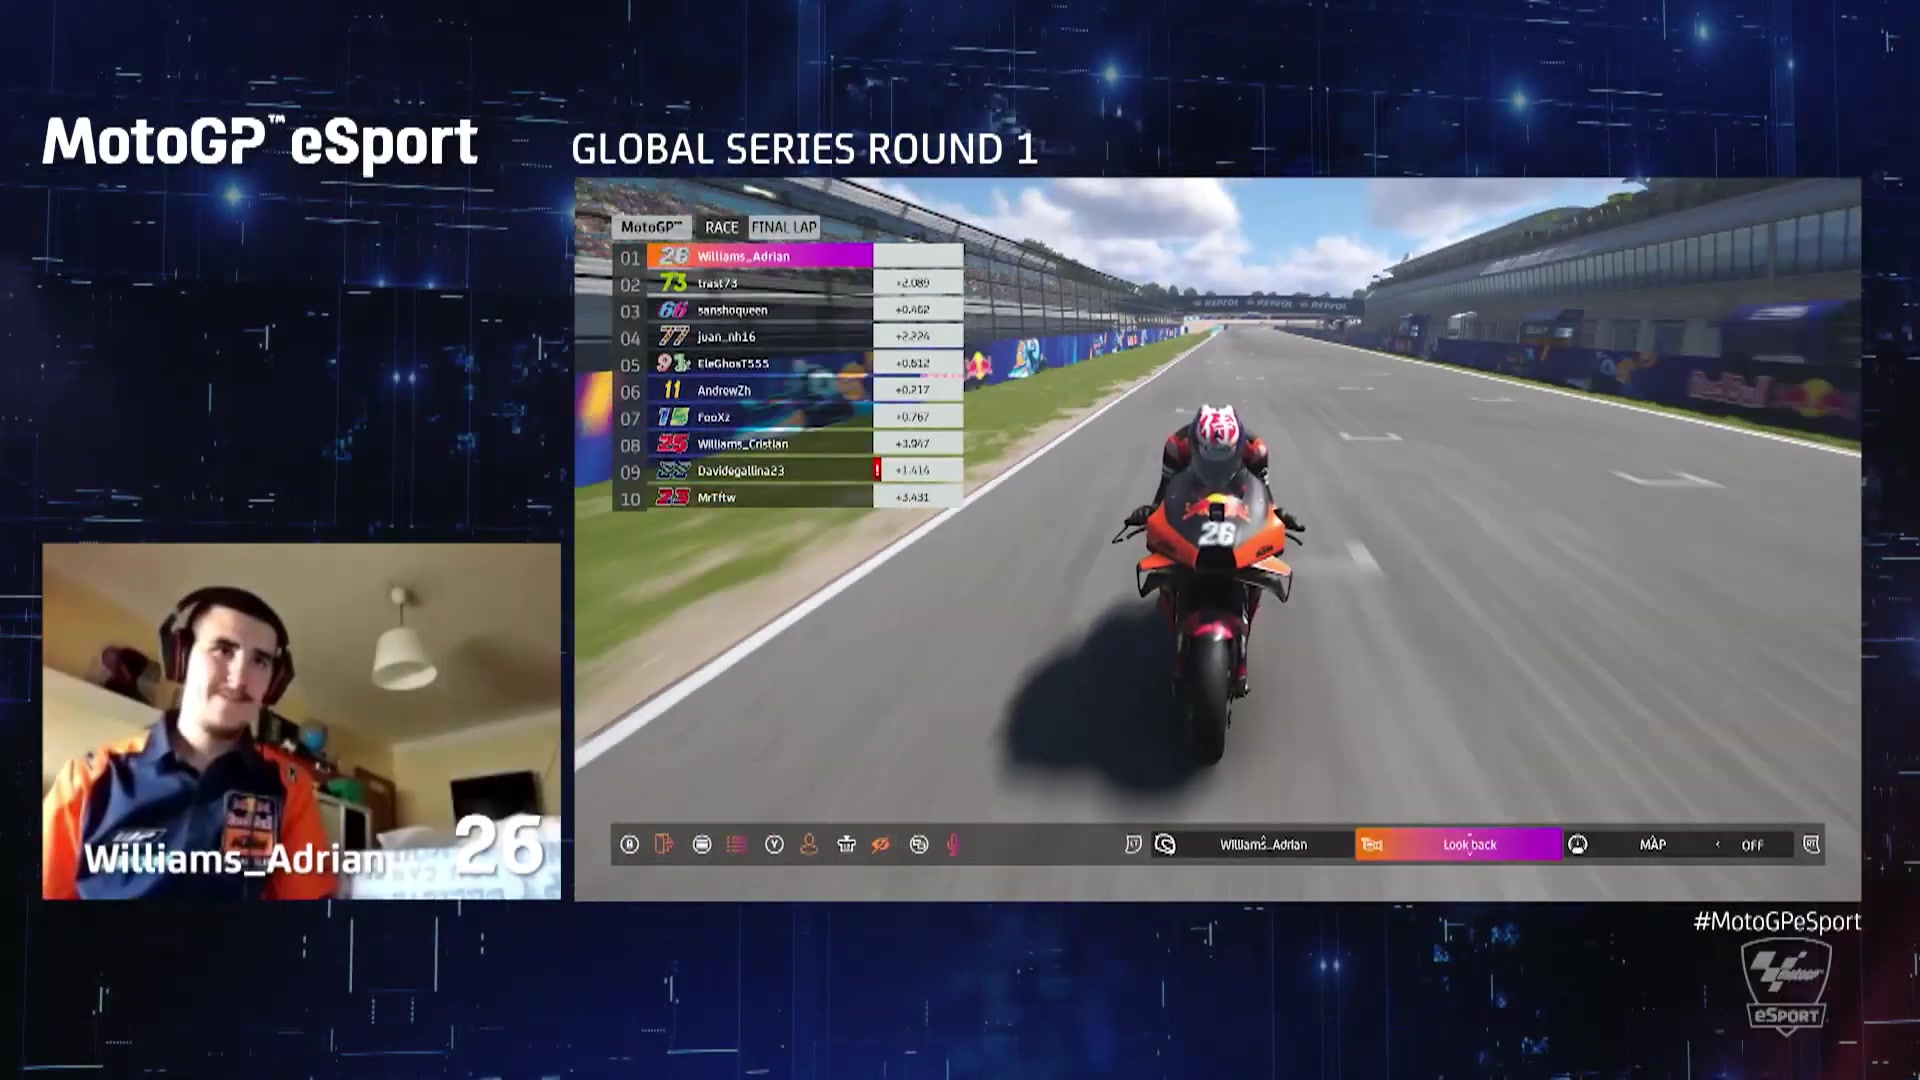Click the +2.089 gap for trast73
Screen dimensions: 1920x1080
[913, 283]
